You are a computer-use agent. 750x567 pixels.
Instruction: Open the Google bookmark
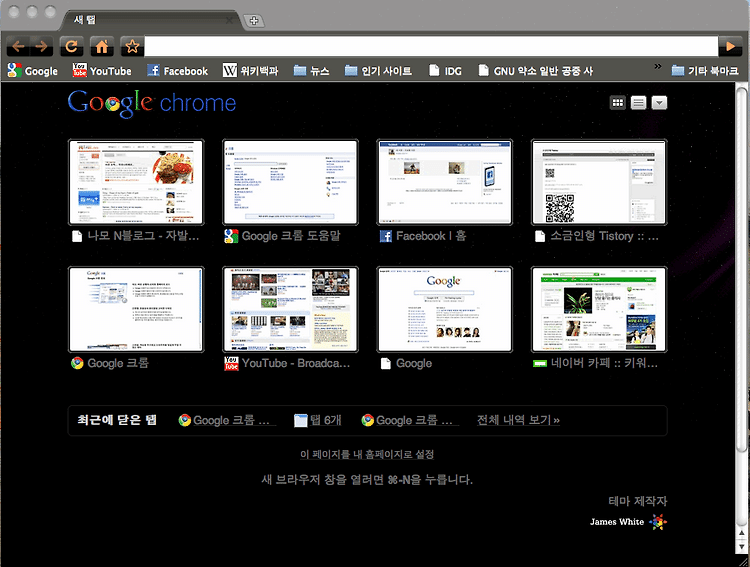click(33, 71)
